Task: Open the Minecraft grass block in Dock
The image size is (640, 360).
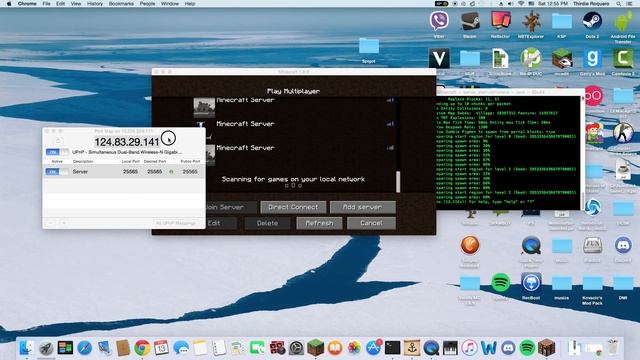Action: [x=315, y=348]
